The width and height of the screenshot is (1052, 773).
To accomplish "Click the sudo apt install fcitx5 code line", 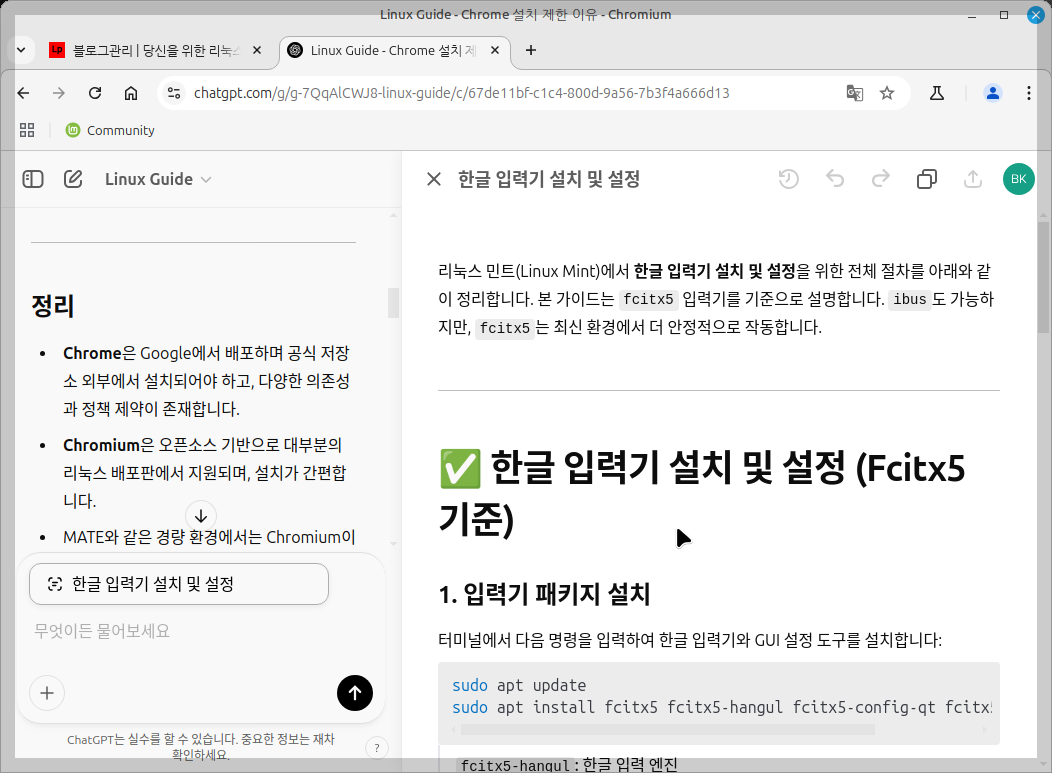I will click(721, 707).
